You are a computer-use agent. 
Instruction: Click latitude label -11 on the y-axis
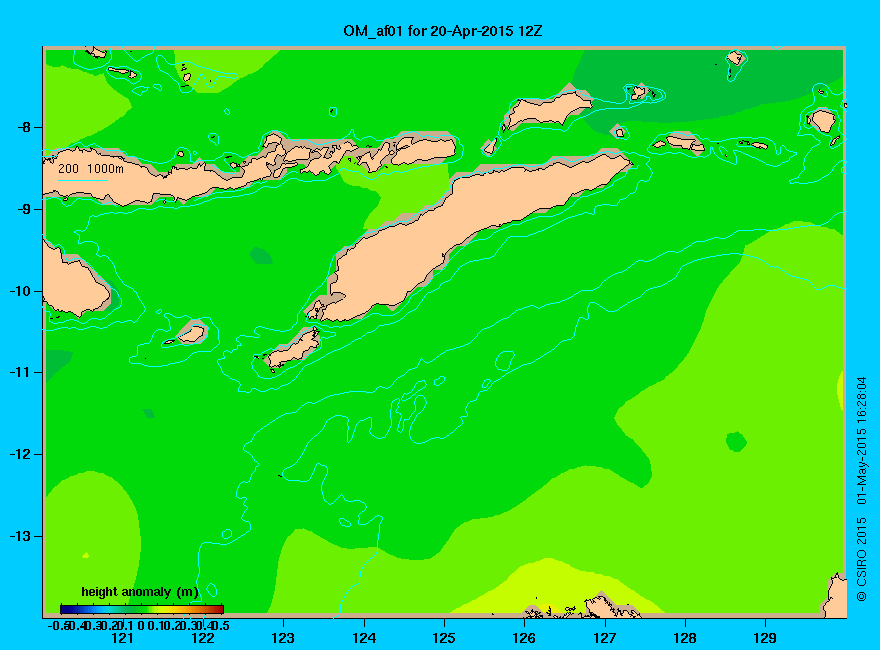(x=20, y=372)
